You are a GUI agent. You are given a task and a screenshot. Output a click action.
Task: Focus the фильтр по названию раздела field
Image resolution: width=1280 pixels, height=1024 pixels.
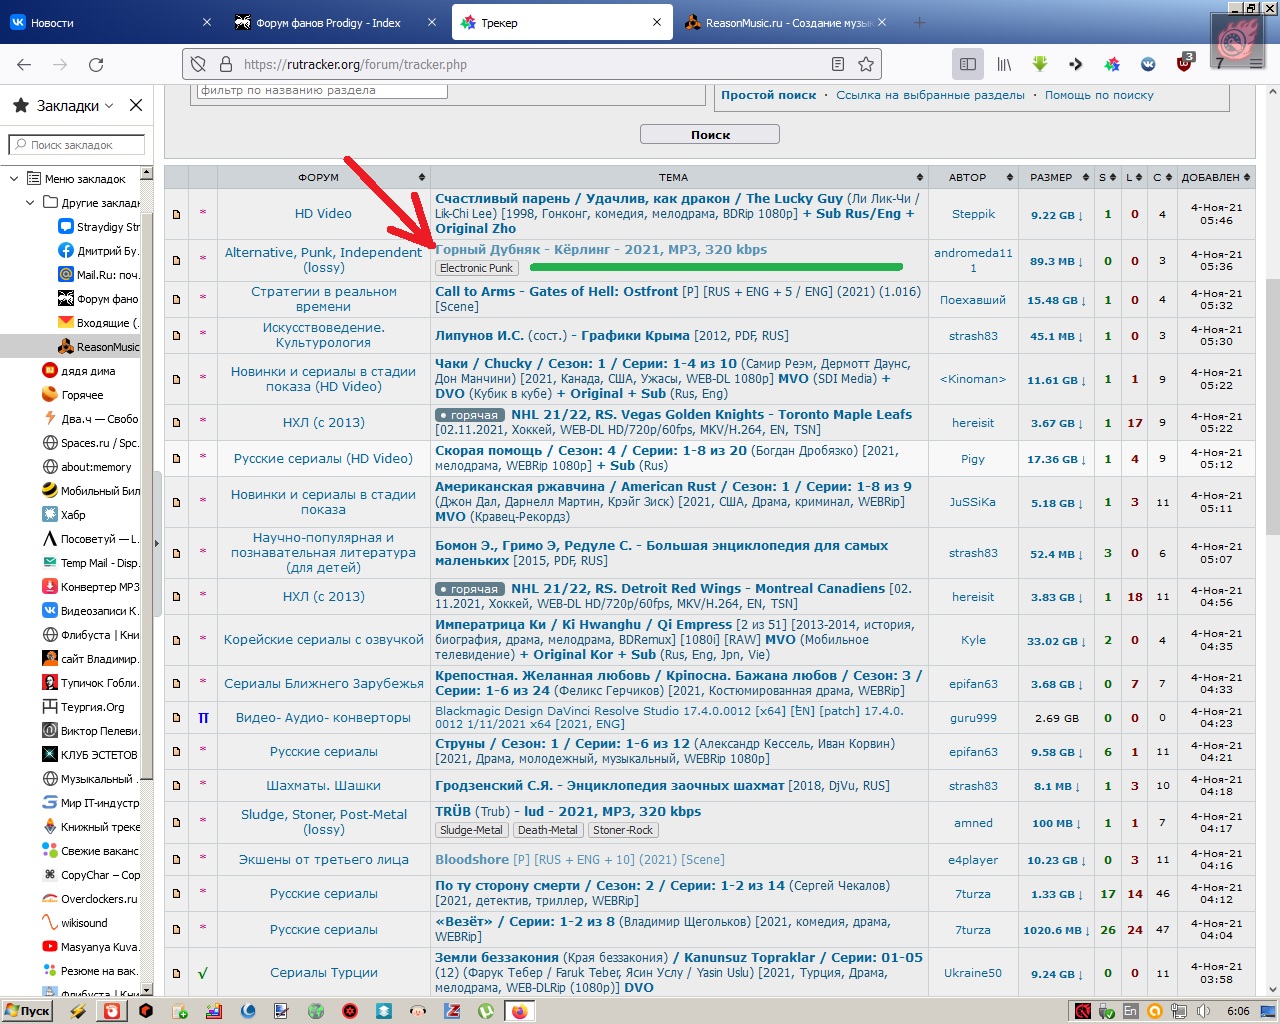(x=322, y=91)
